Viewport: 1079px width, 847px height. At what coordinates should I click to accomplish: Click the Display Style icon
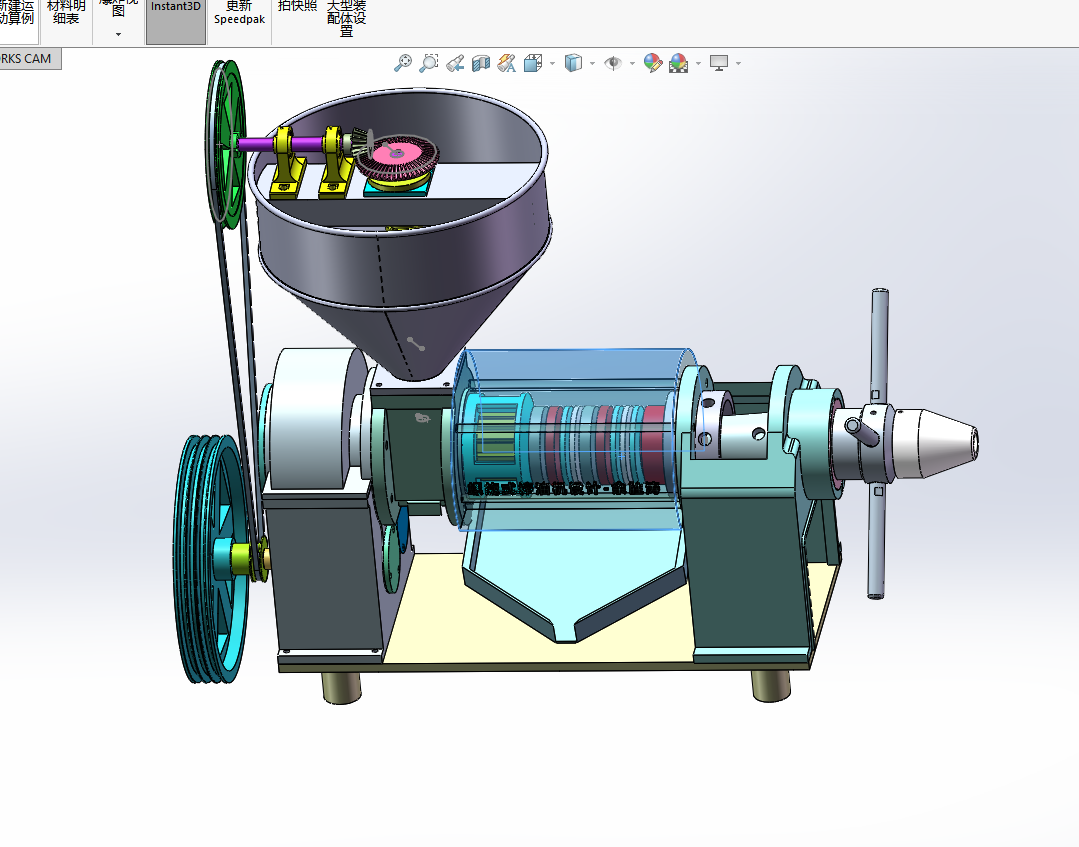[573, 63]
